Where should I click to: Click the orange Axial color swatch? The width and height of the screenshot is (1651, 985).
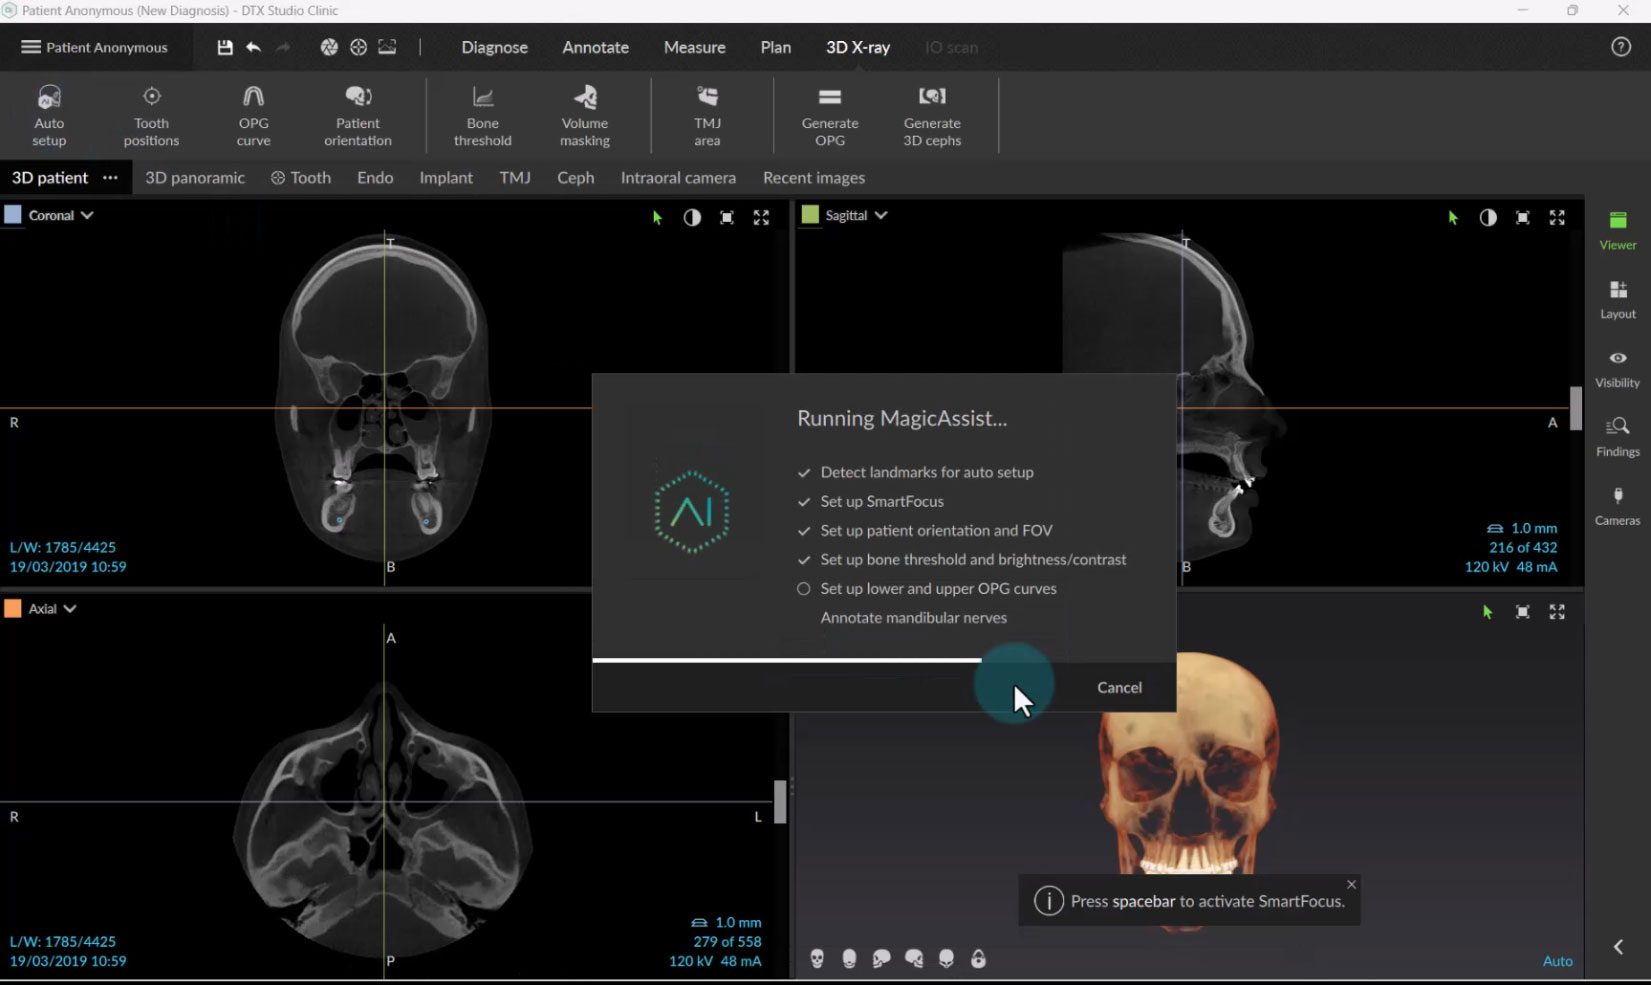[x=13, y=608]
